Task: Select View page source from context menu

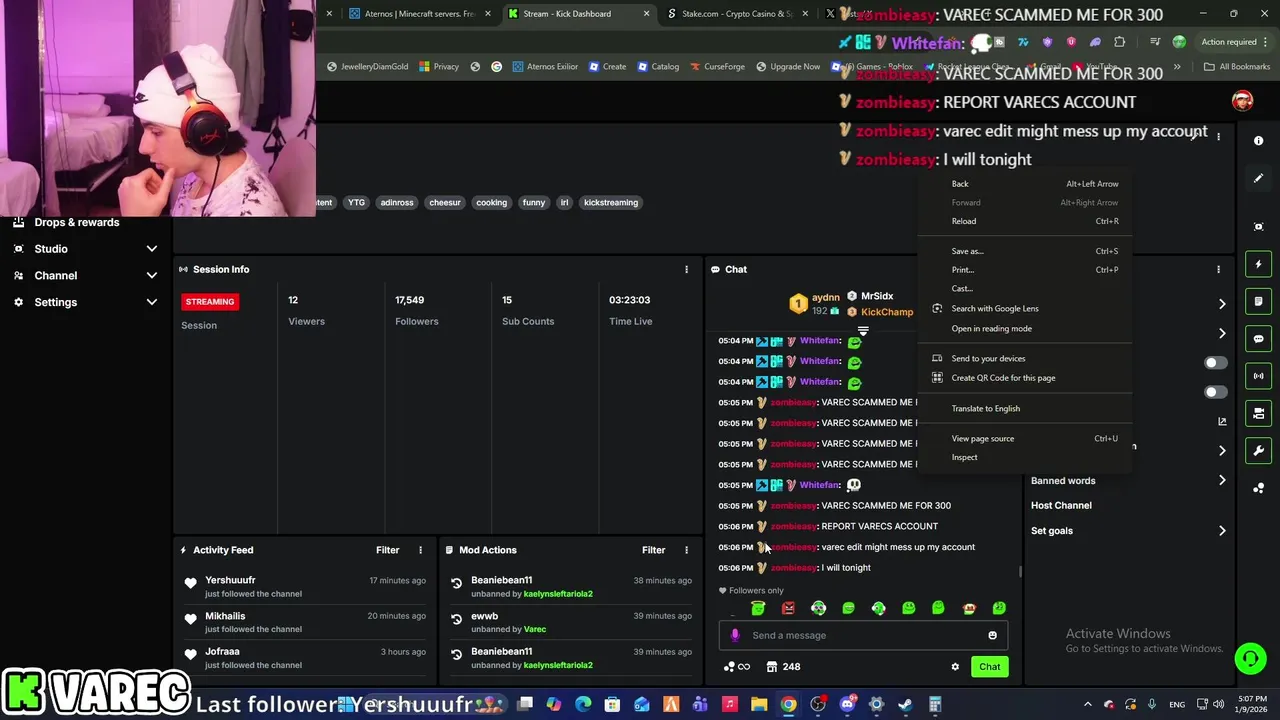Action: [1026, 438]
